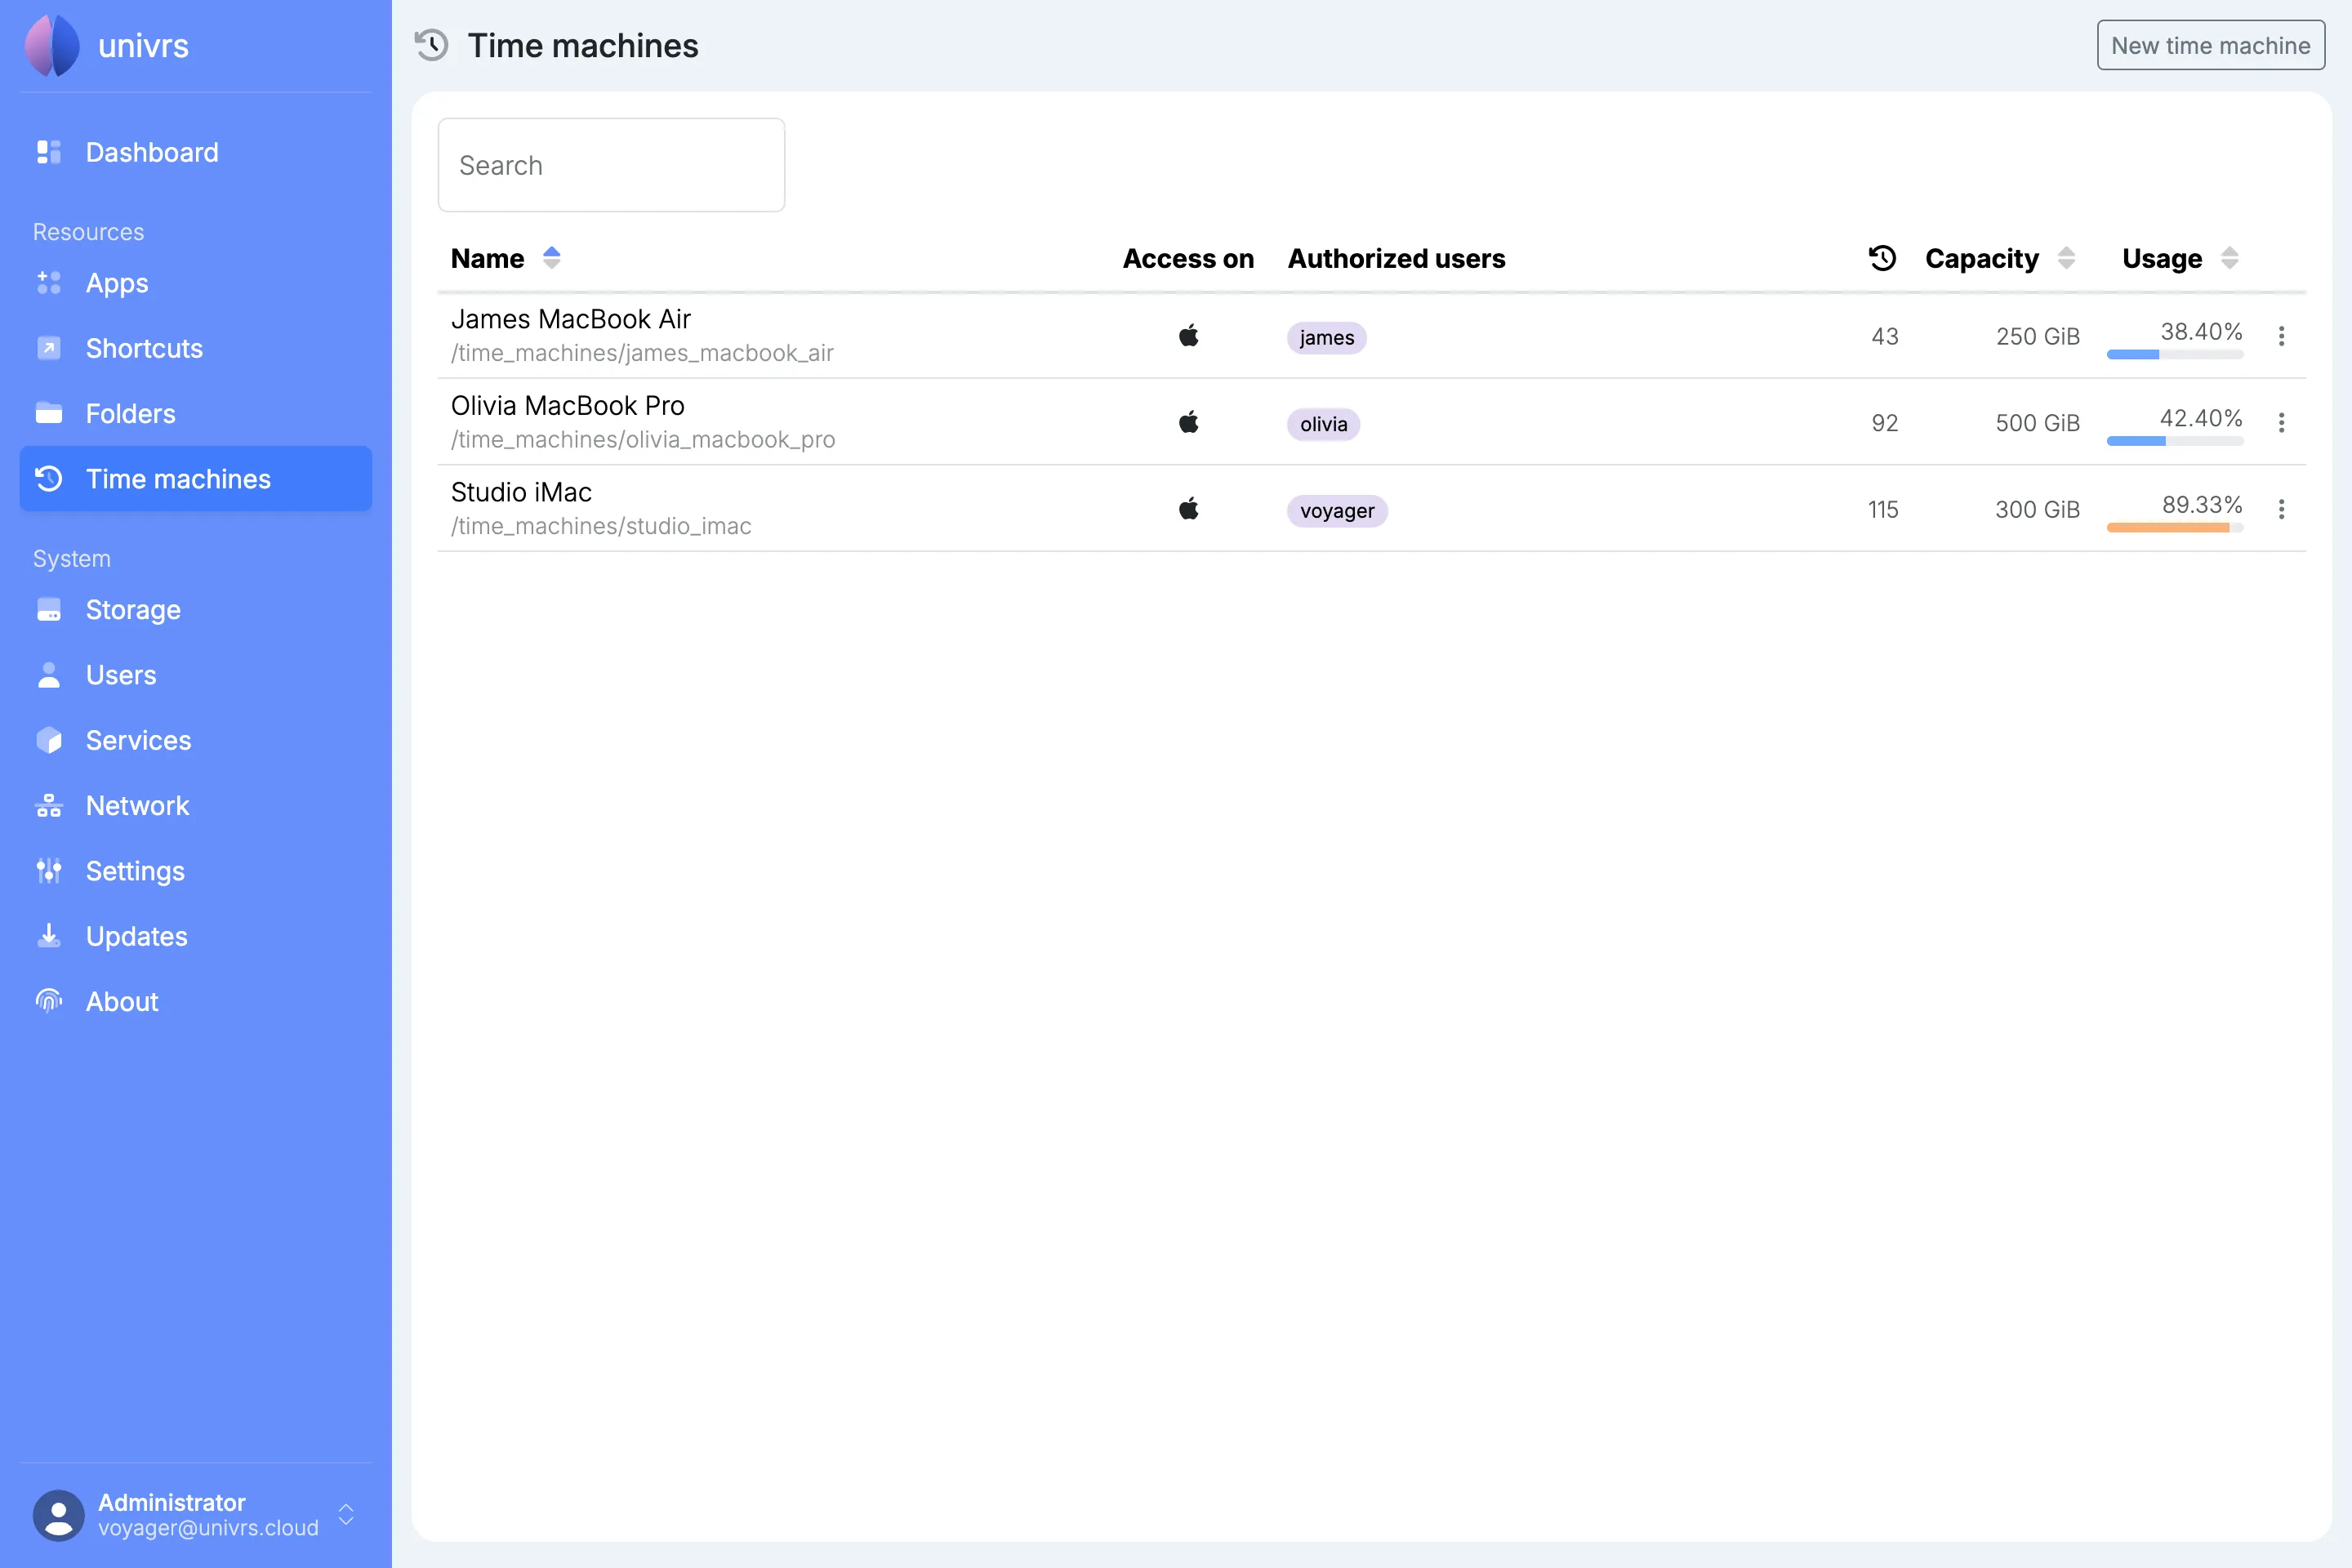This screenshot has height=1568, width=2352.
Task: Open Services page
Action: (196, 740)
